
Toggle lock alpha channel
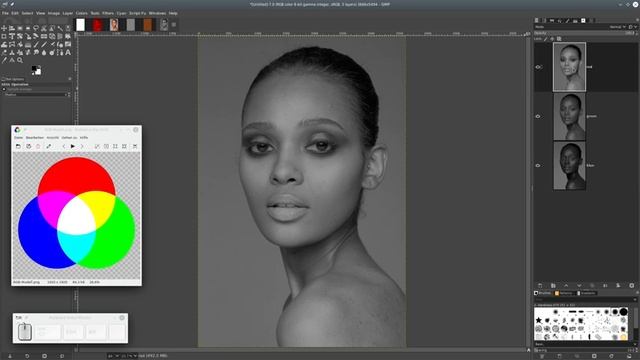point(559,39)
